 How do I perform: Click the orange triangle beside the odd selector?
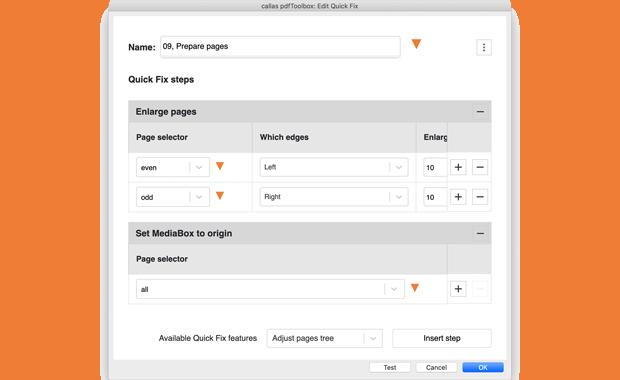pos(220,196)
